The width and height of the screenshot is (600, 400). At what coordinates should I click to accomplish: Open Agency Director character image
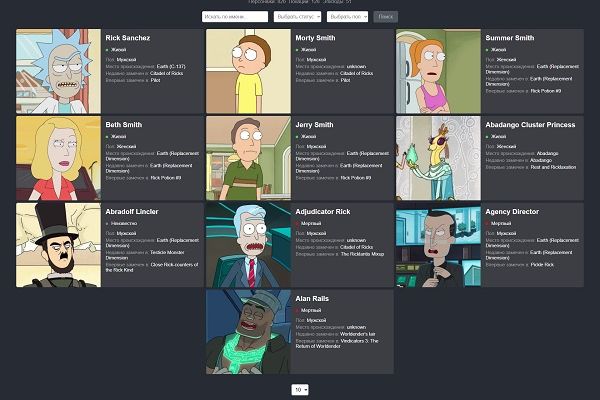point(438,245)
